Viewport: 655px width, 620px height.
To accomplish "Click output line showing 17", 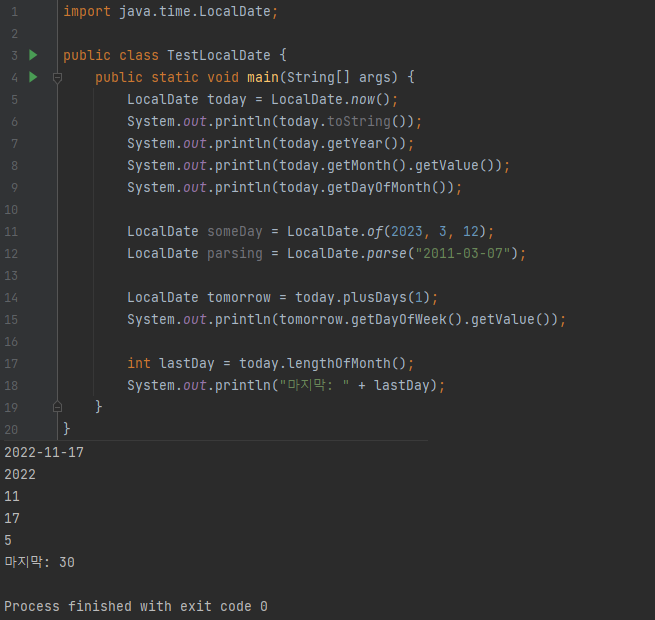I will coord(12,518).
